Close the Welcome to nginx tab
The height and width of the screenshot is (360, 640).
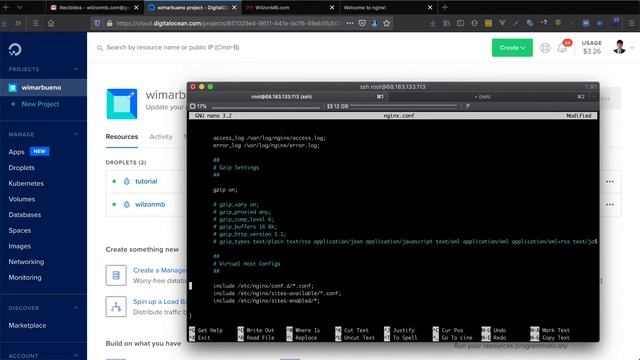430,7
